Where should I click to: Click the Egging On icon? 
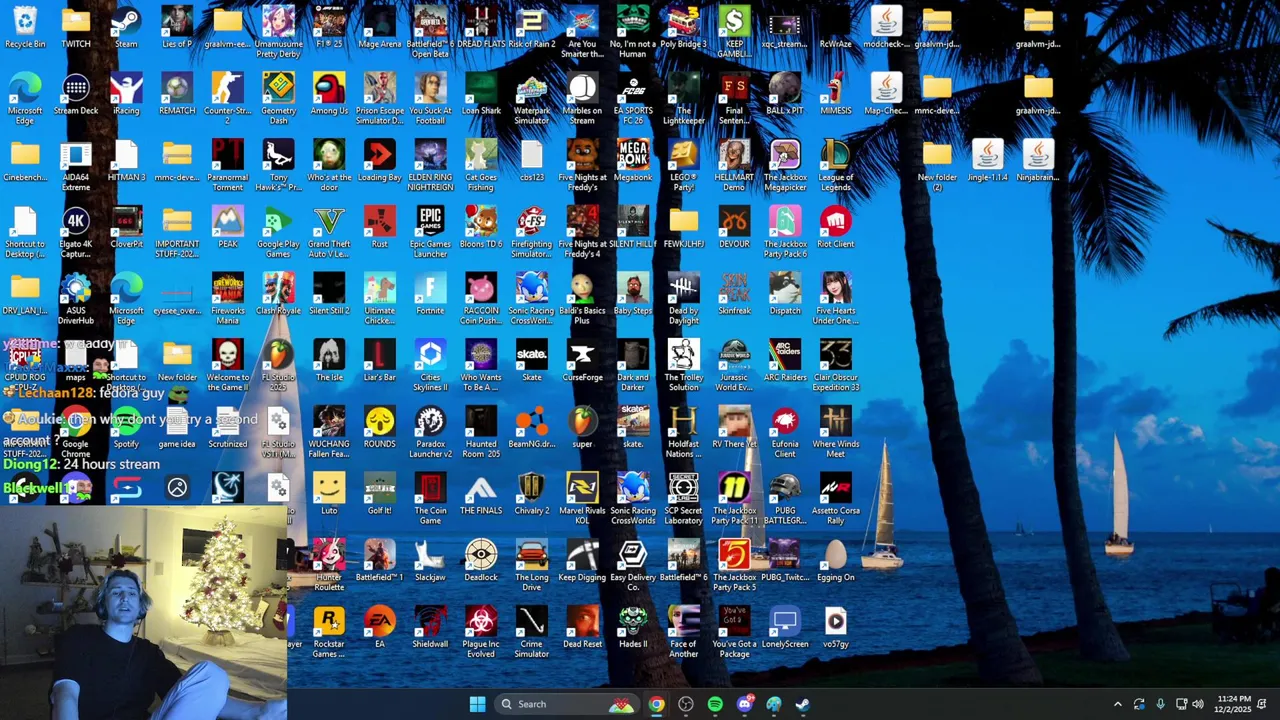tap(836, 562)
